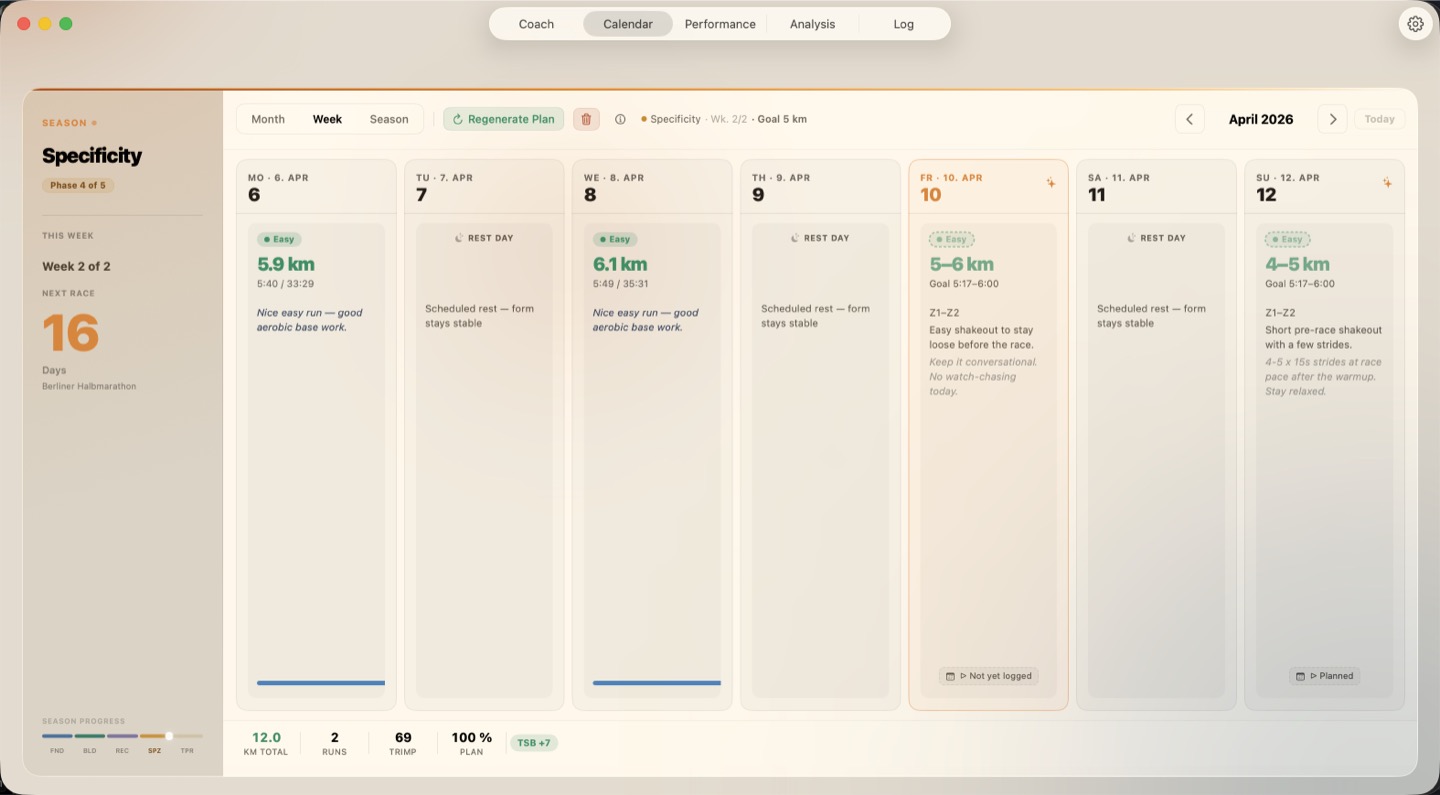Expand the Not yet logged entry on Friday
This screenshot has height=795, width=1440.
(988, 676)
